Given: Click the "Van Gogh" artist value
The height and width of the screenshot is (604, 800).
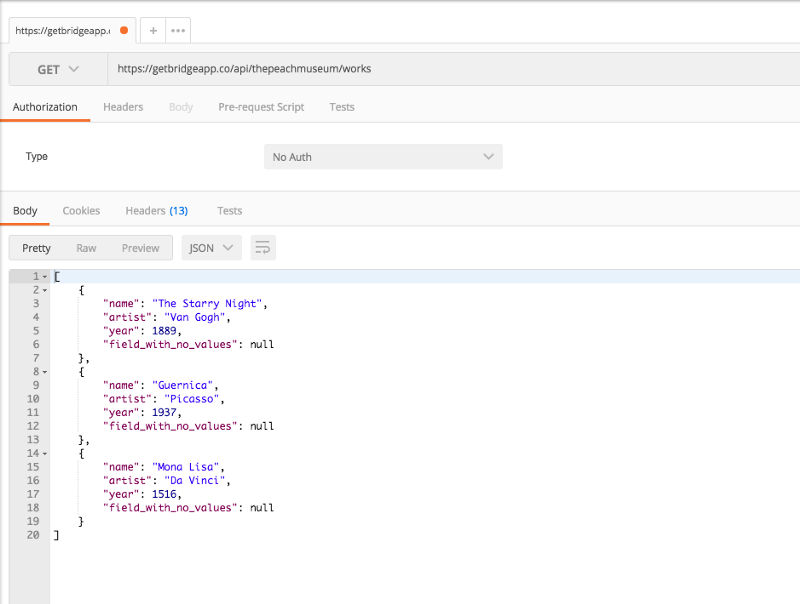Looking at the screenshot, I should point(194,317).
